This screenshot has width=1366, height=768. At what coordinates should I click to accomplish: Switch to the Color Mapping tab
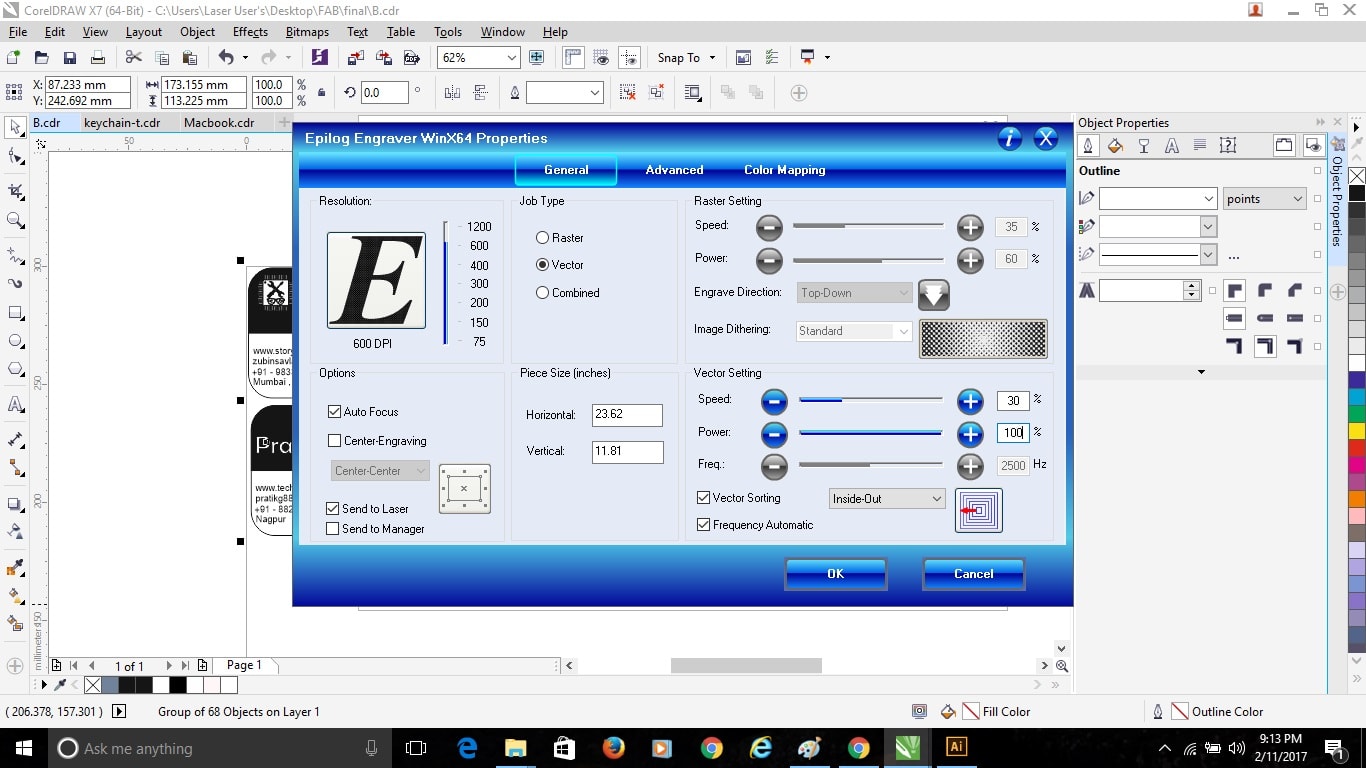click(x=785, y=170)
